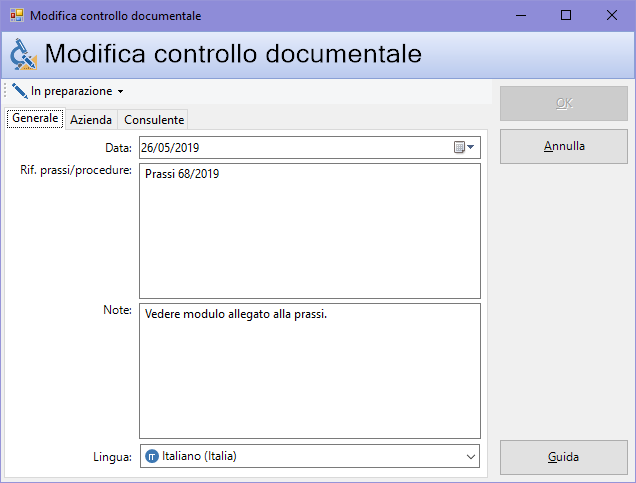Click the 'Lingua:' label
Image resolution: width=636 pixels, height=483 pixels.
tap(112, 457)
